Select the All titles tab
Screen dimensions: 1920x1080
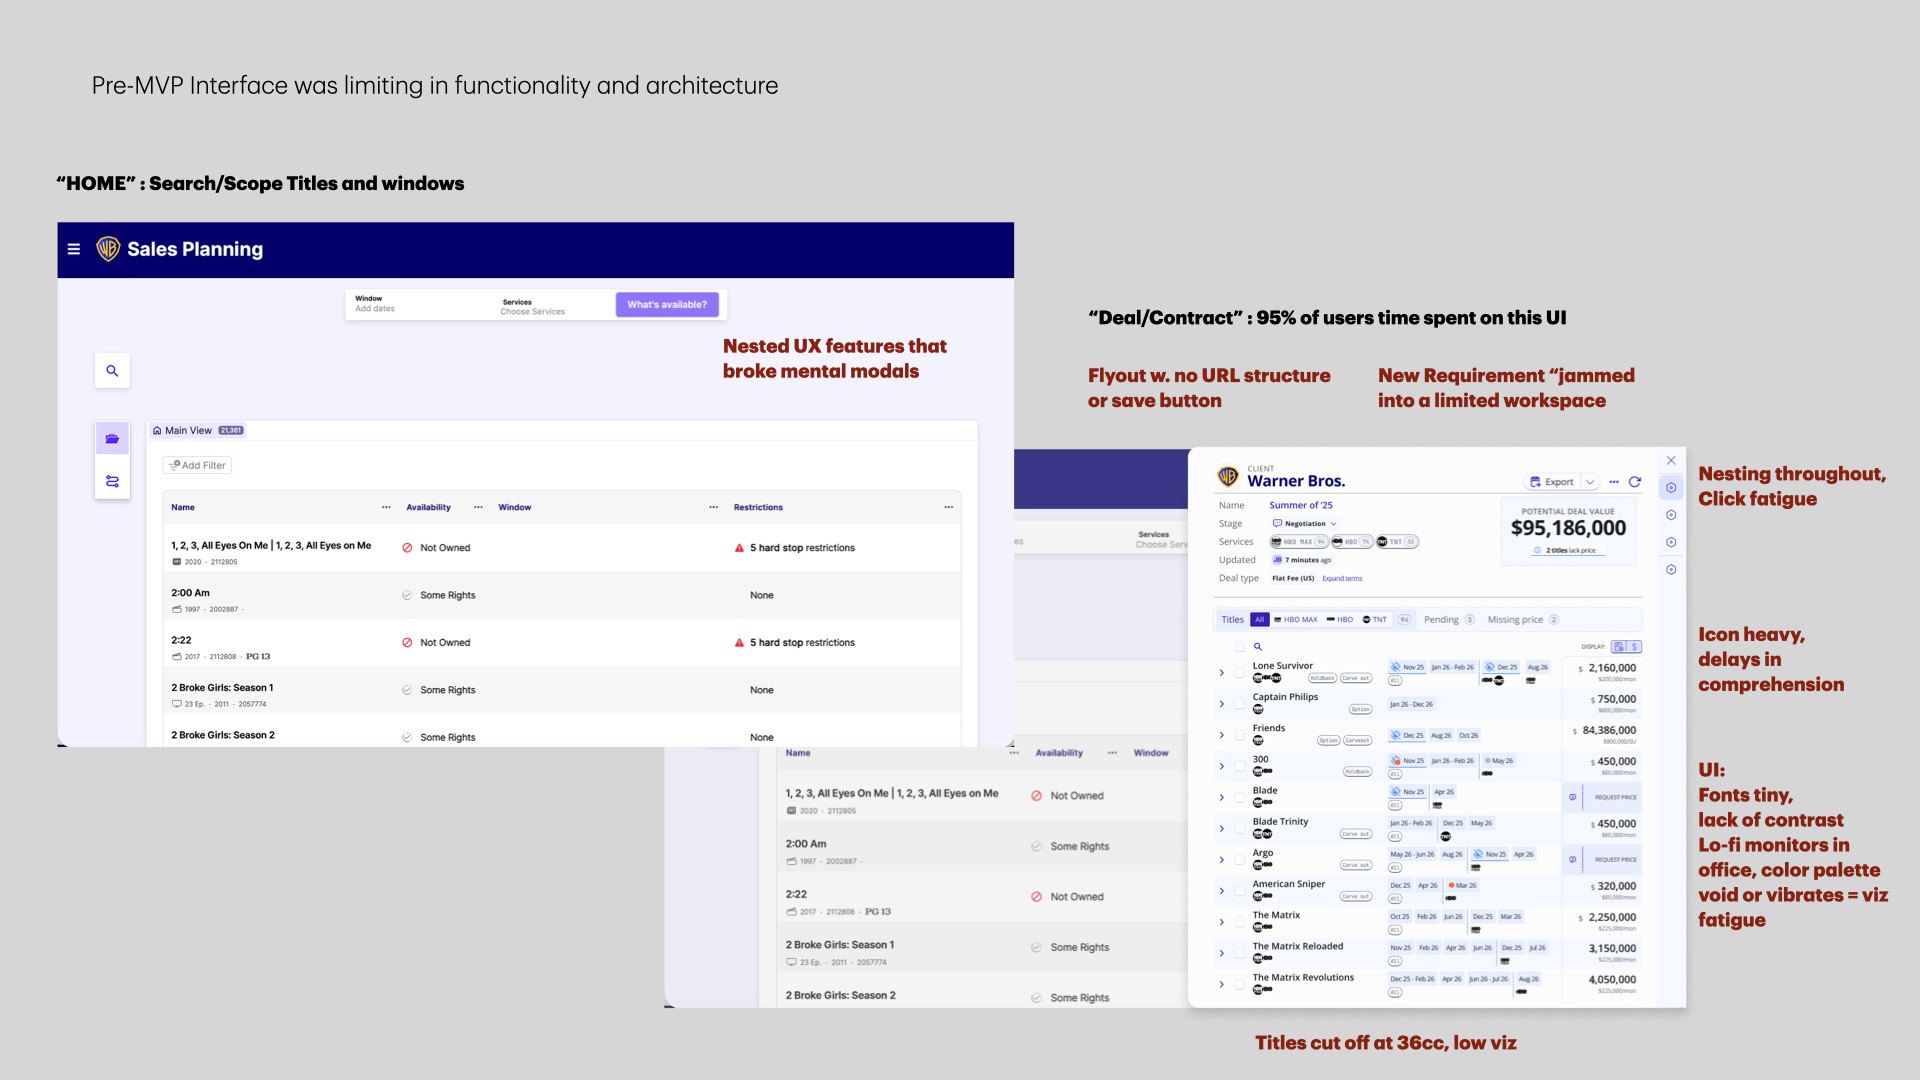(x=1260, y=620)
